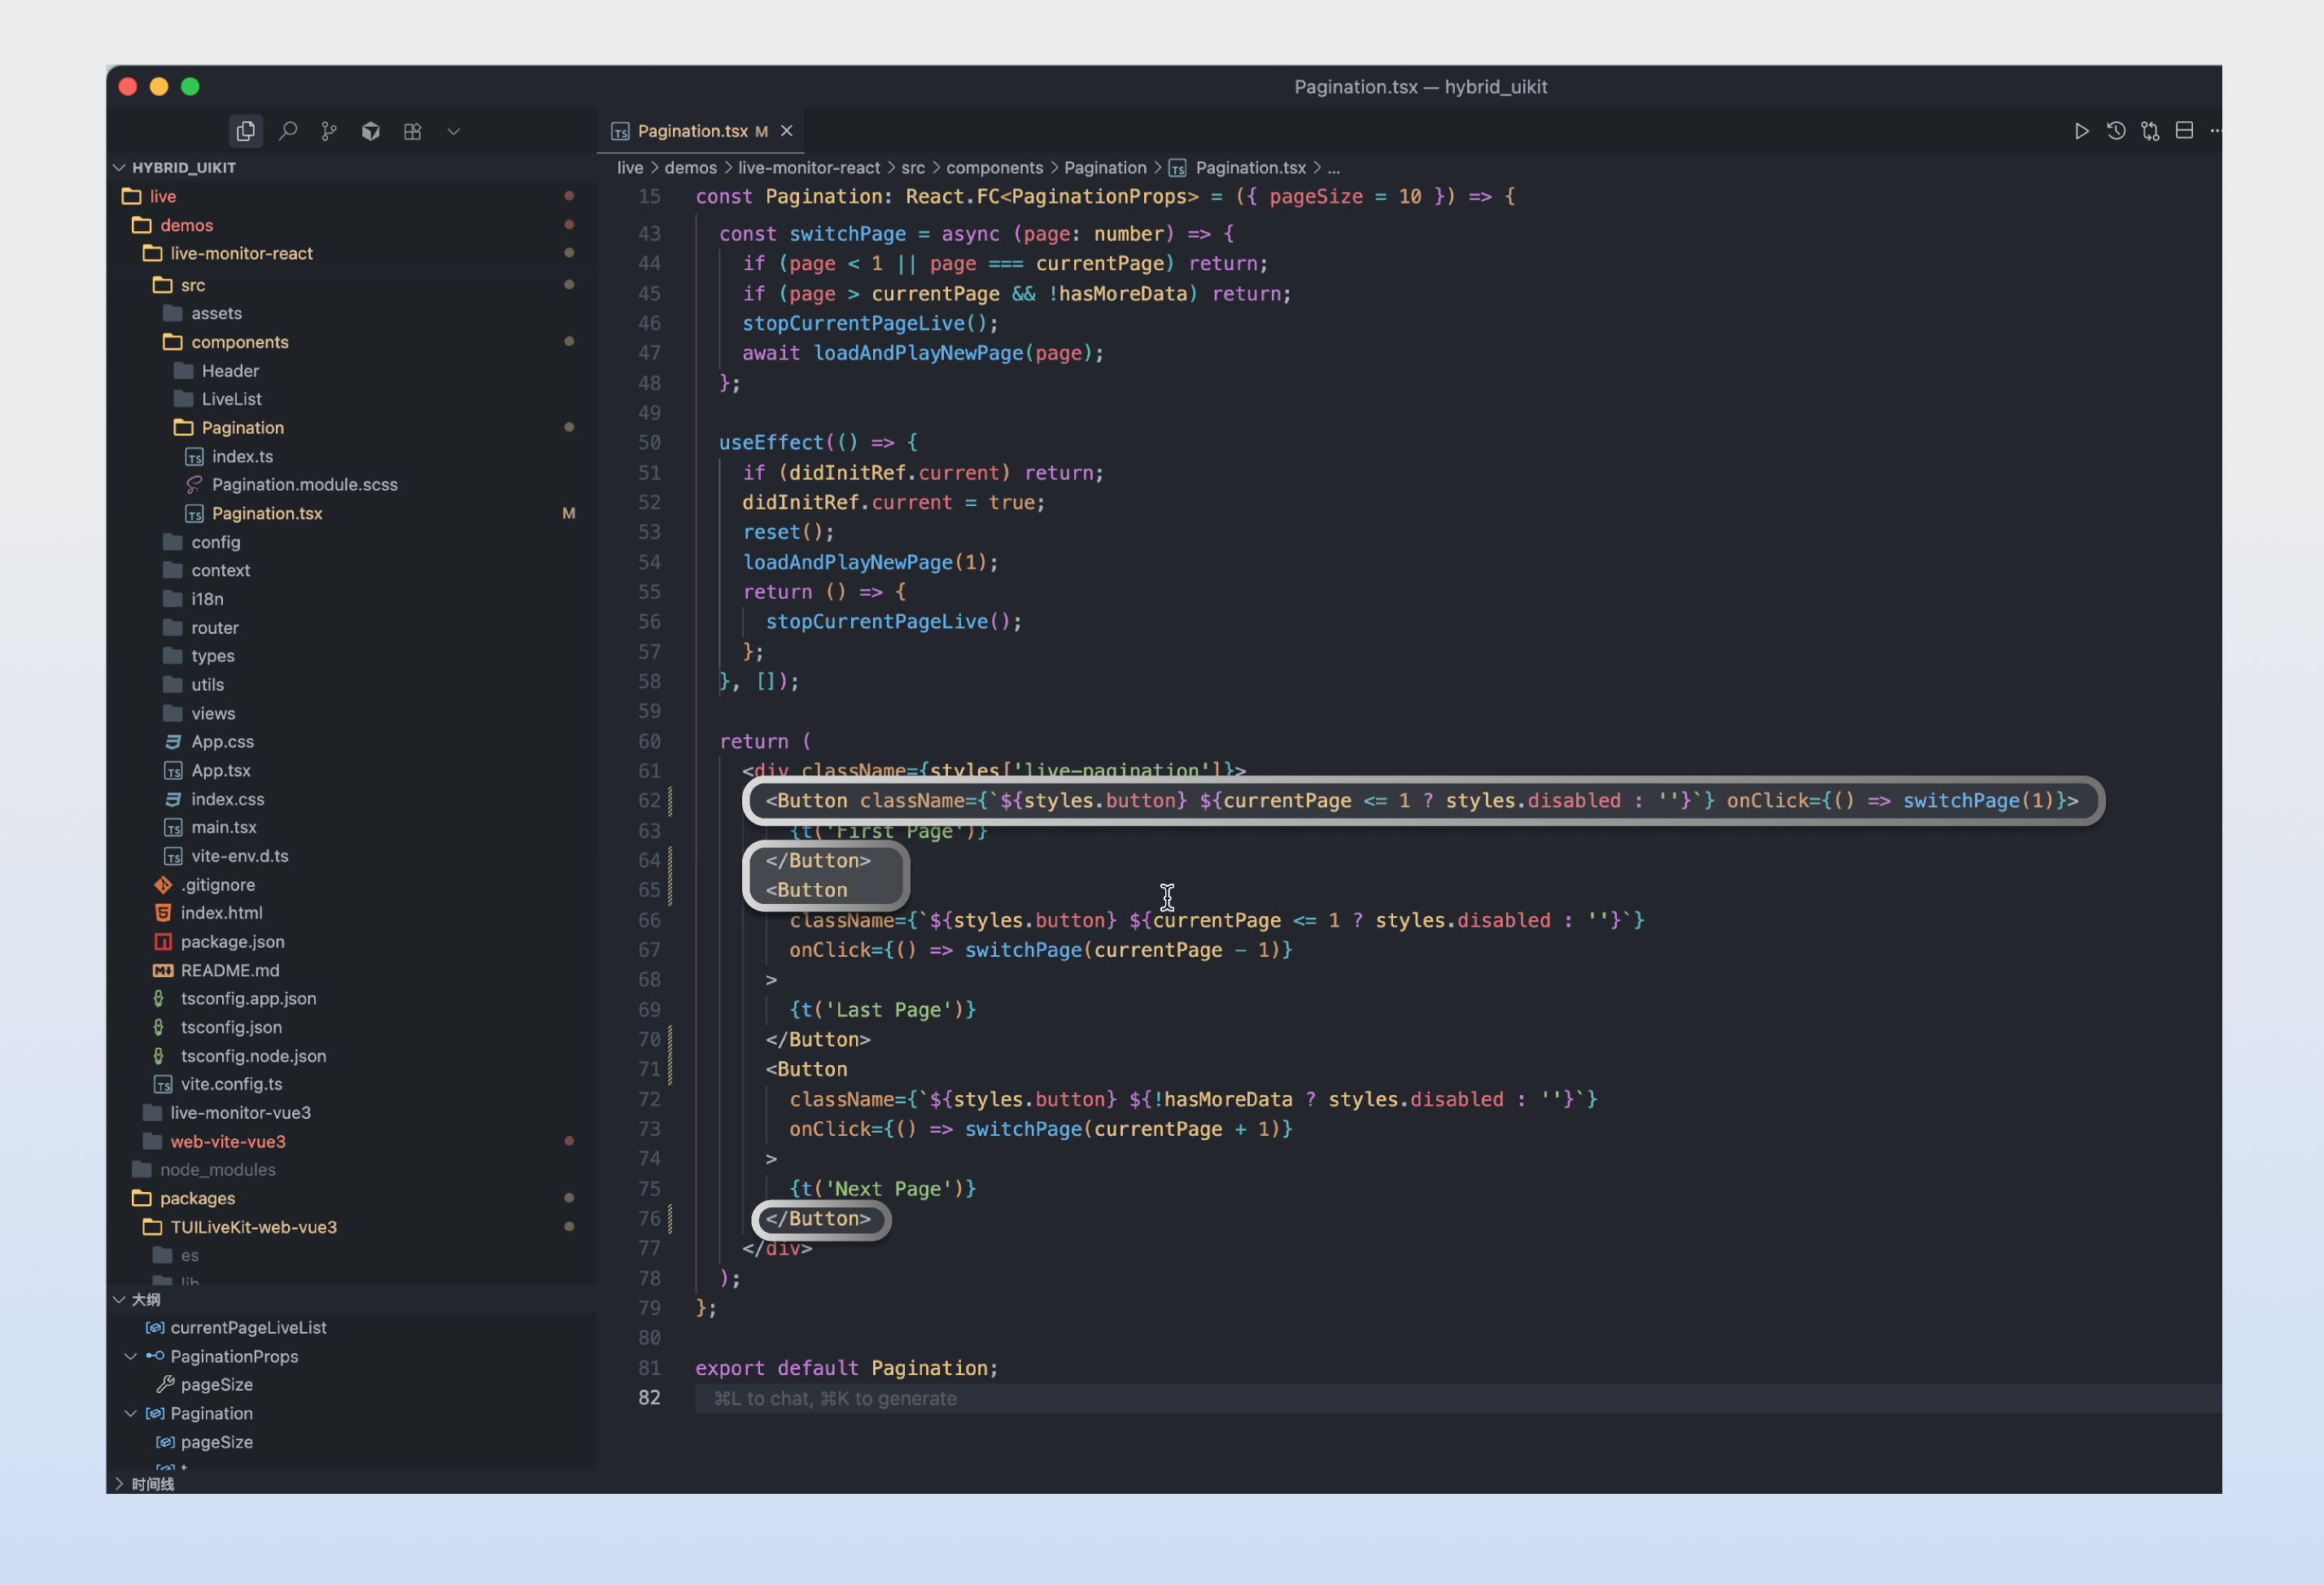2324x1585 pixels.
Task: Open the package.json file
Action: point(232,941)
